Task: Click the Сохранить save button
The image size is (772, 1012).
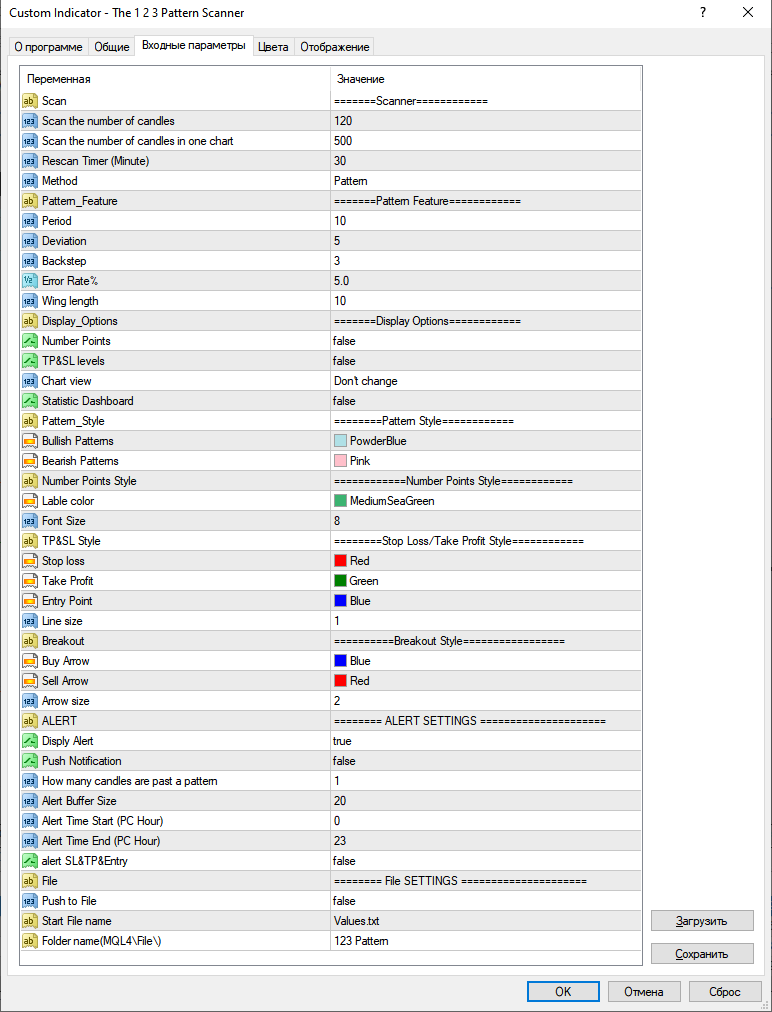Action: coord(702,954)
